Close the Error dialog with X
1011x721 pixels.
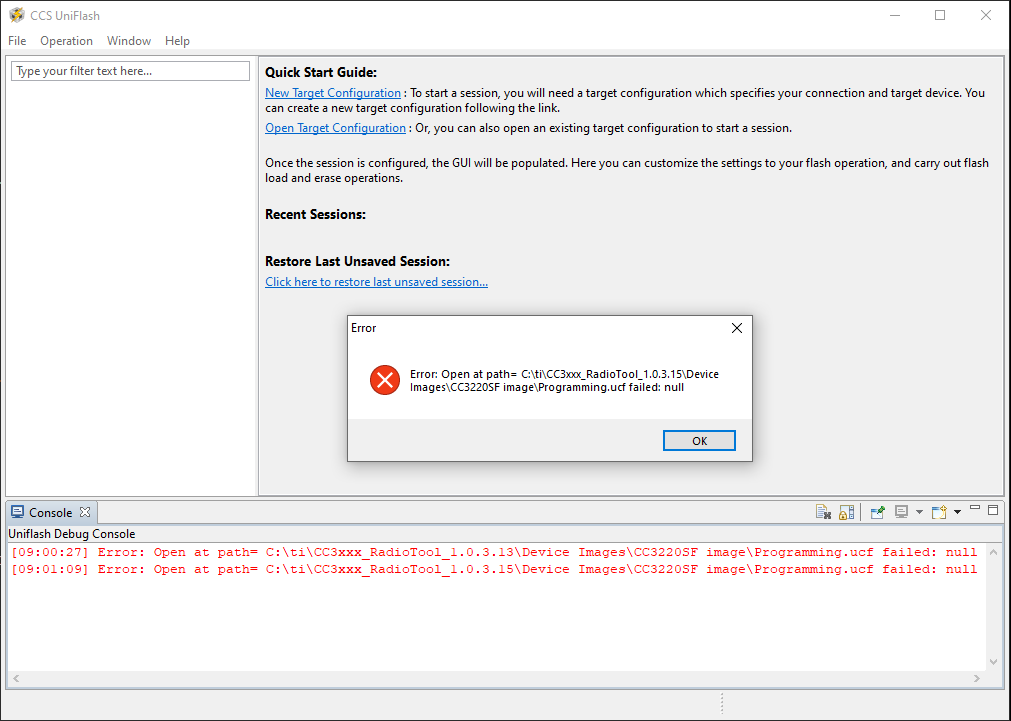pyautogui.click(x=737, y=328)
